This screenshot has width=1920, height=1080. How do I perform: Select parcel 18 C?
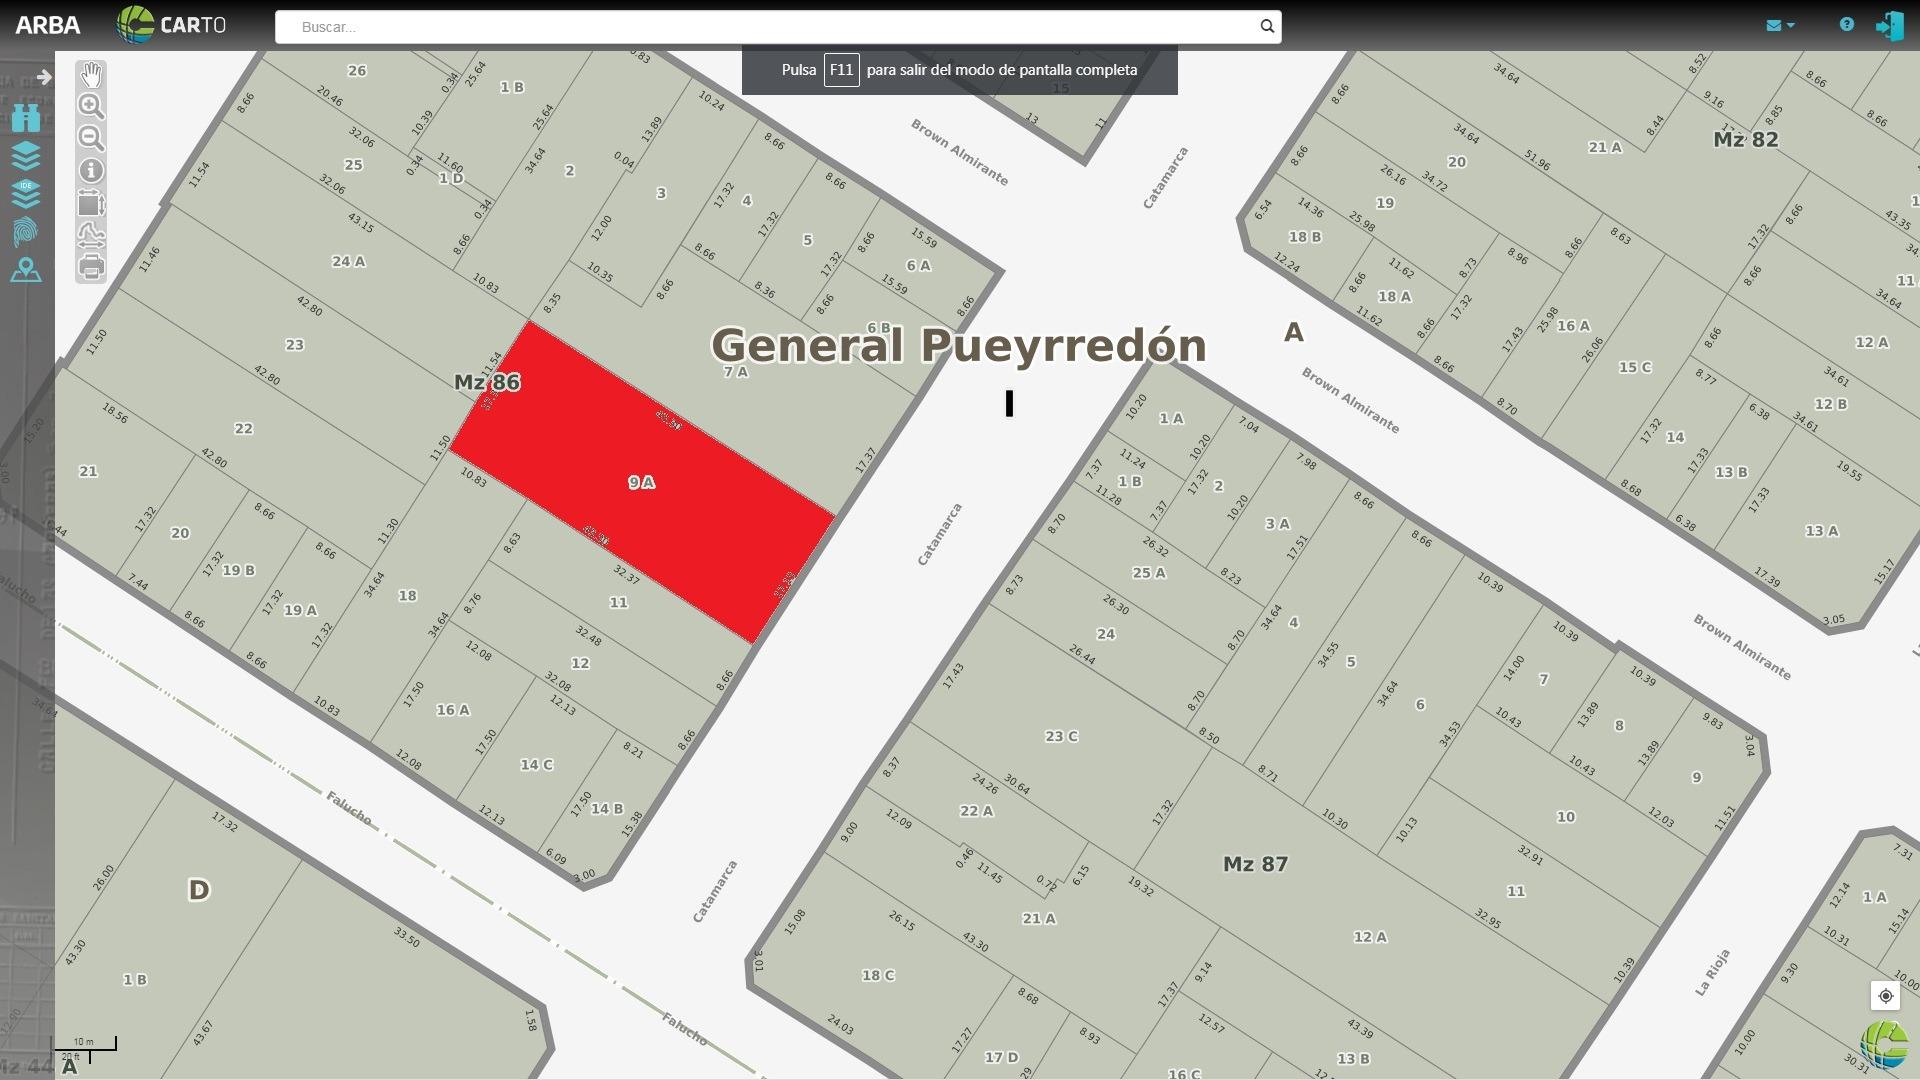(878, 976)
